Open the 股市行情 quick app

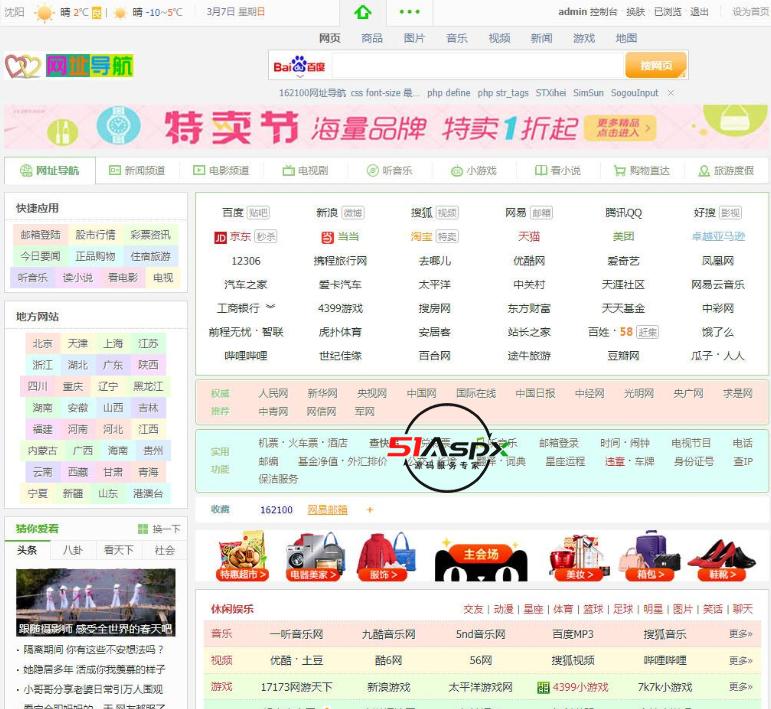95,235
